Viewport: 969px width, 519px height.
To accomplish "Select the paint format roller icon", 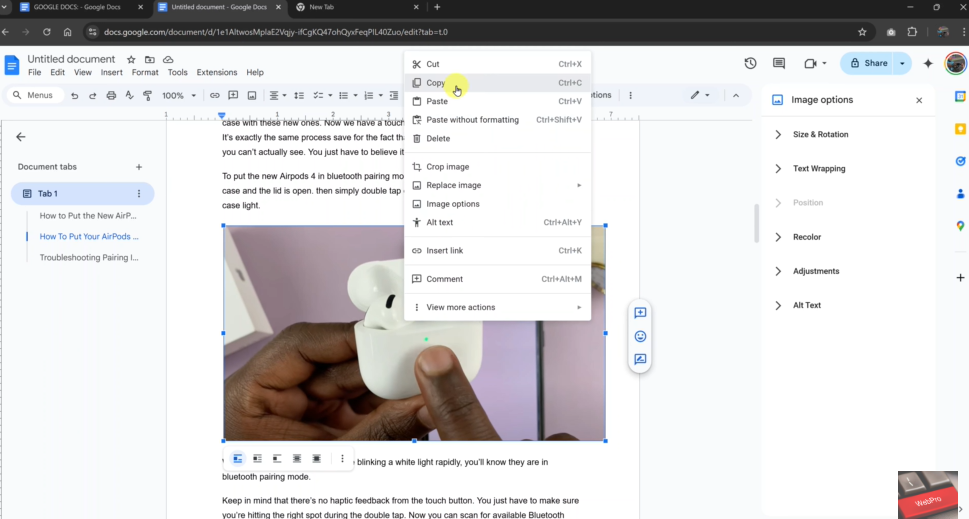I will 147,96.
